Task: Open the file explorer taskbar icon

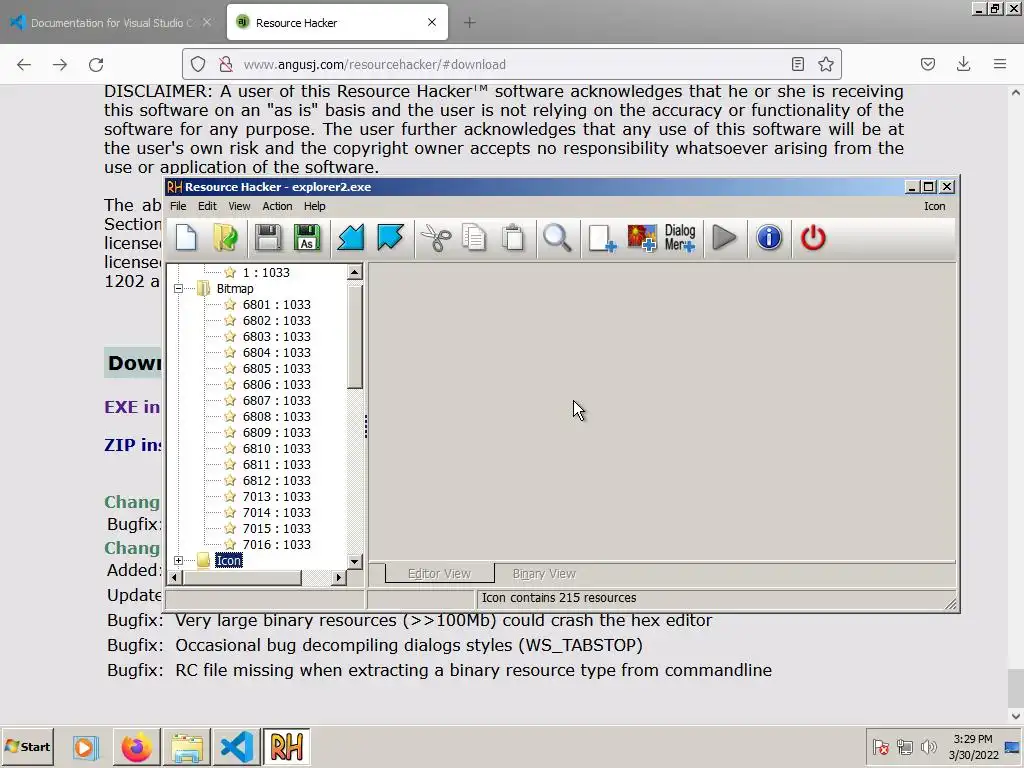Action: (187, 746)
